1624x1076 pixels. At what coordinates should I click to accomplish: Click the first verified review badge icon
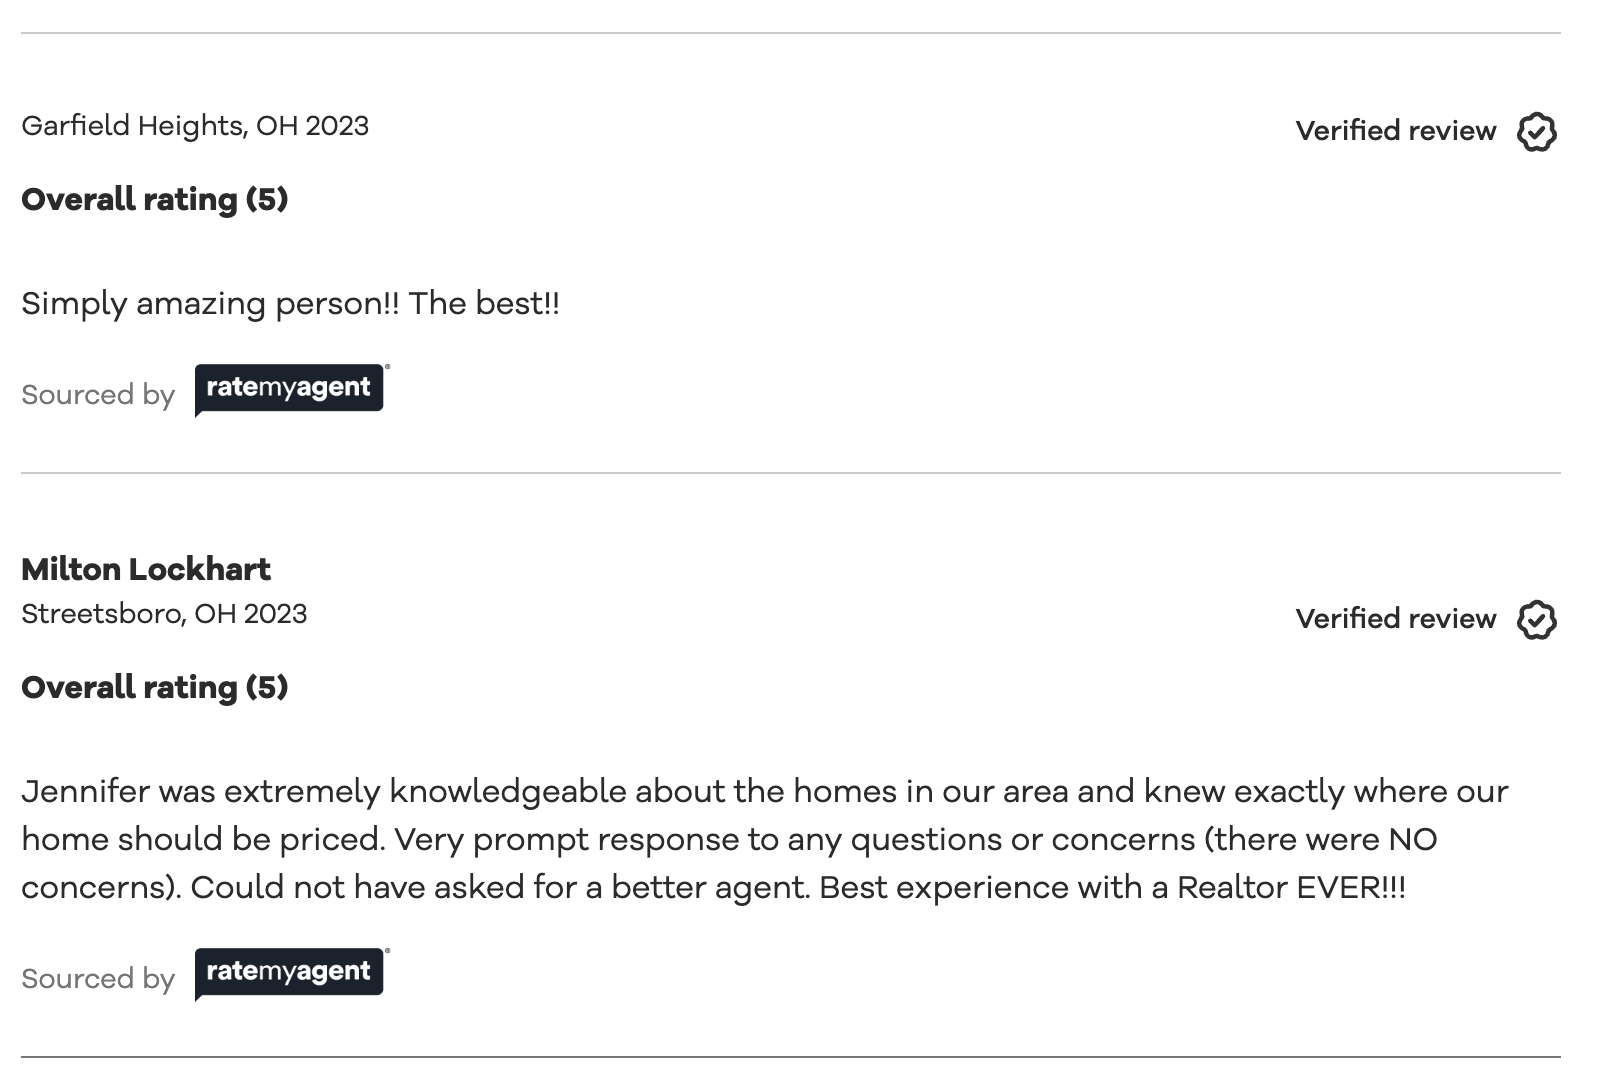[x=1536, y=131]
